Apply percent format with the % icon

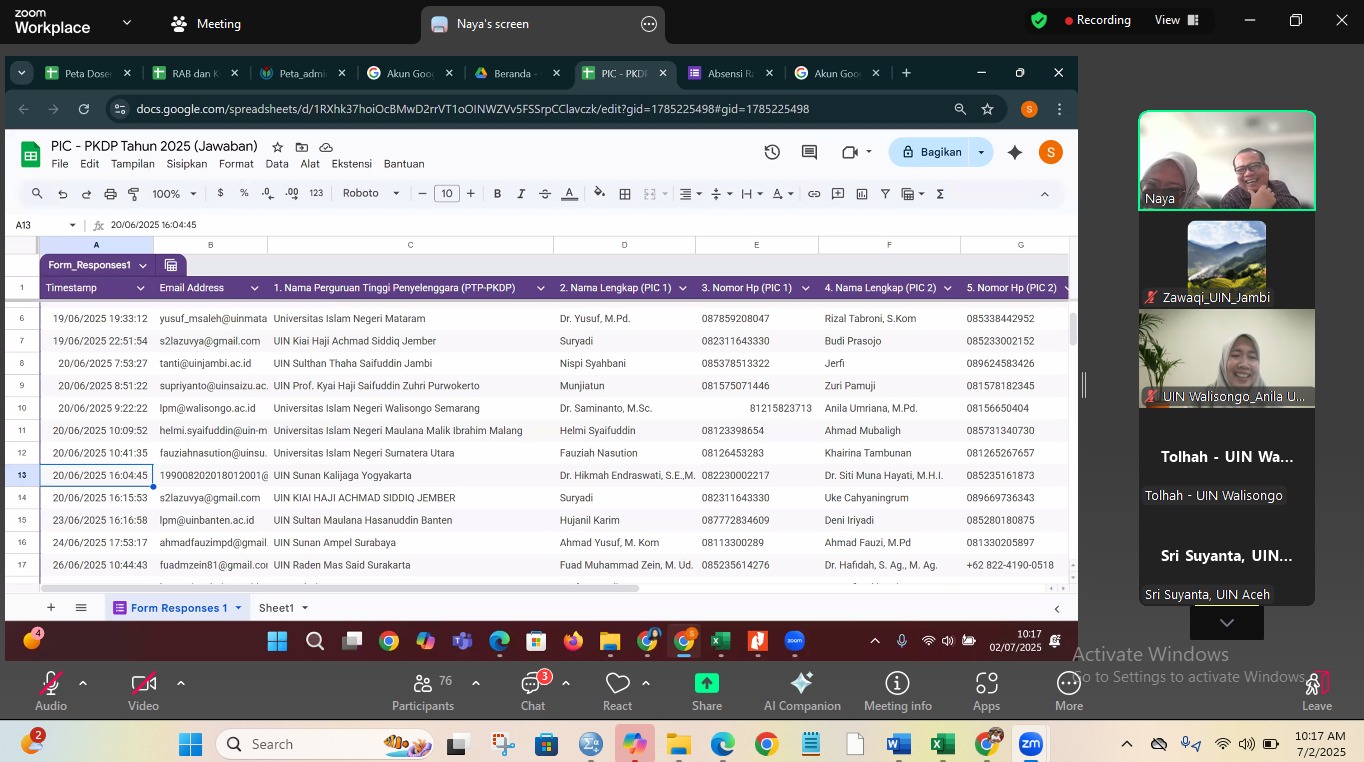click(244, 194)
